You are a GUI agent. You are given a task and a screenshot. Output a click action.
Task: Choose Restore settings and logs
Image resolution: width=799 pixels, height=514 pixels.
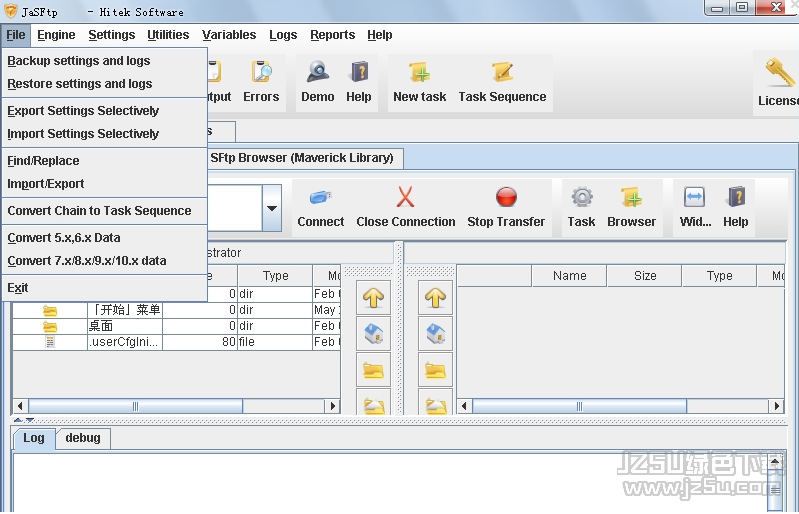click(104, 84)
